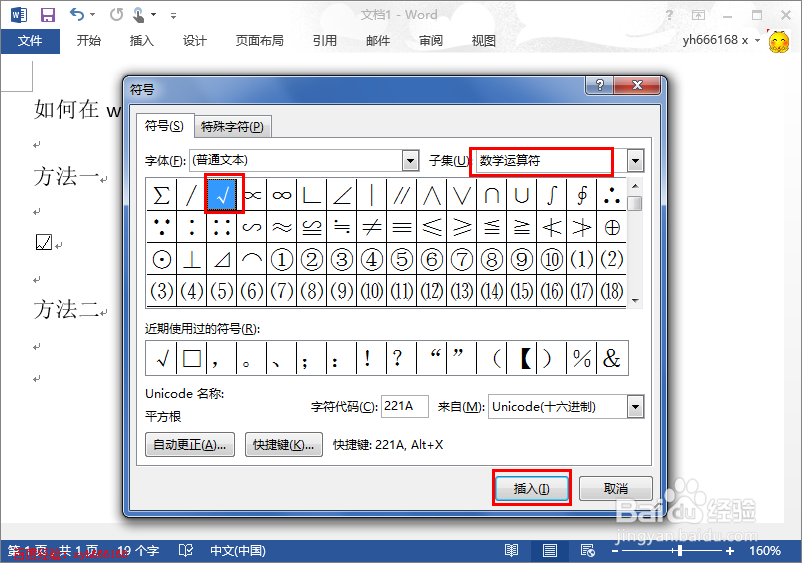Click the Undo arrow icon

tap(77, 14)
